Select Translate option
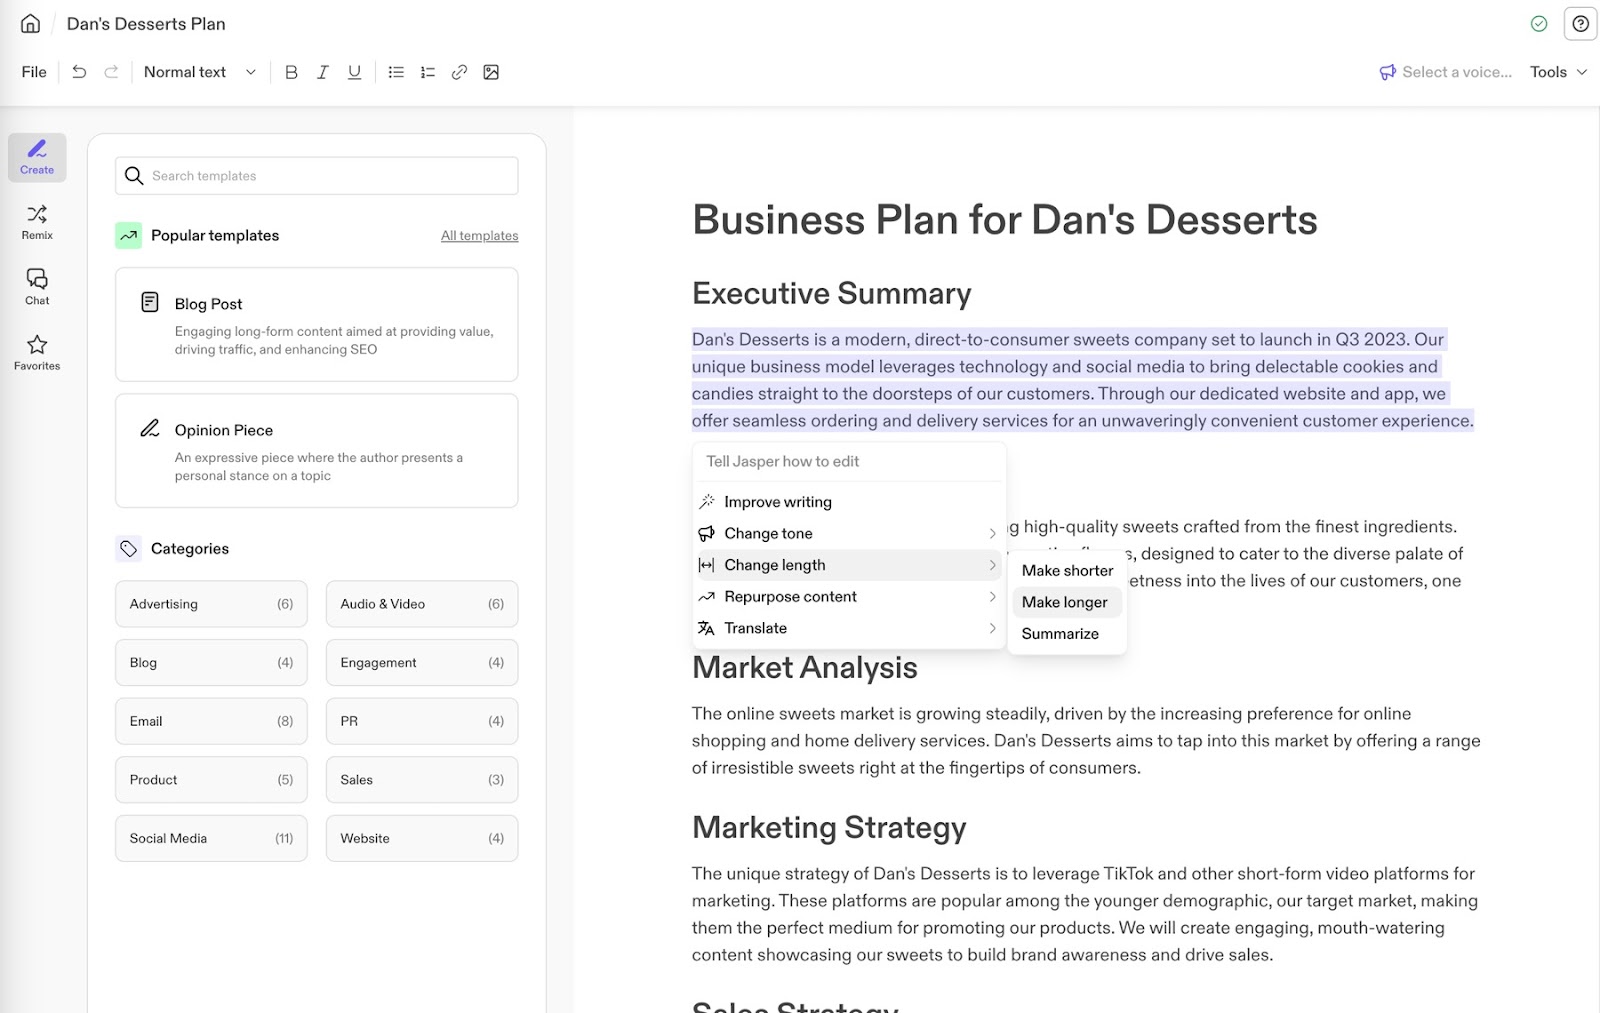This screenshot has height=1013, width=1600. click(848, 628)
